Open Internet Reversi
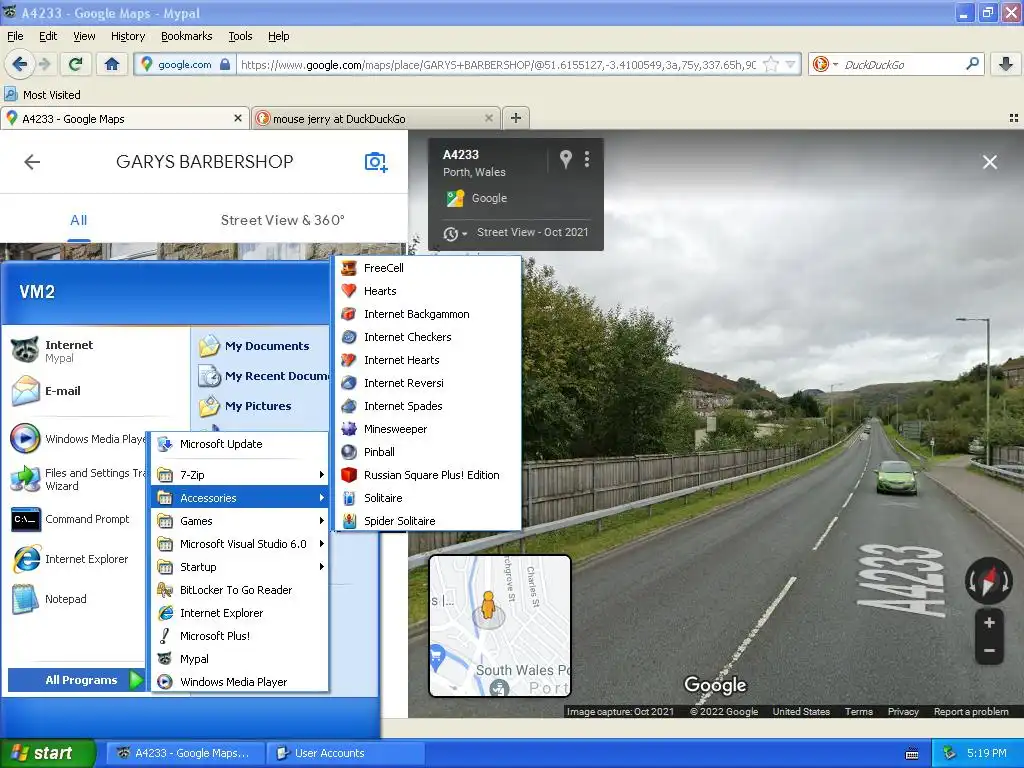 coord(428,383)
